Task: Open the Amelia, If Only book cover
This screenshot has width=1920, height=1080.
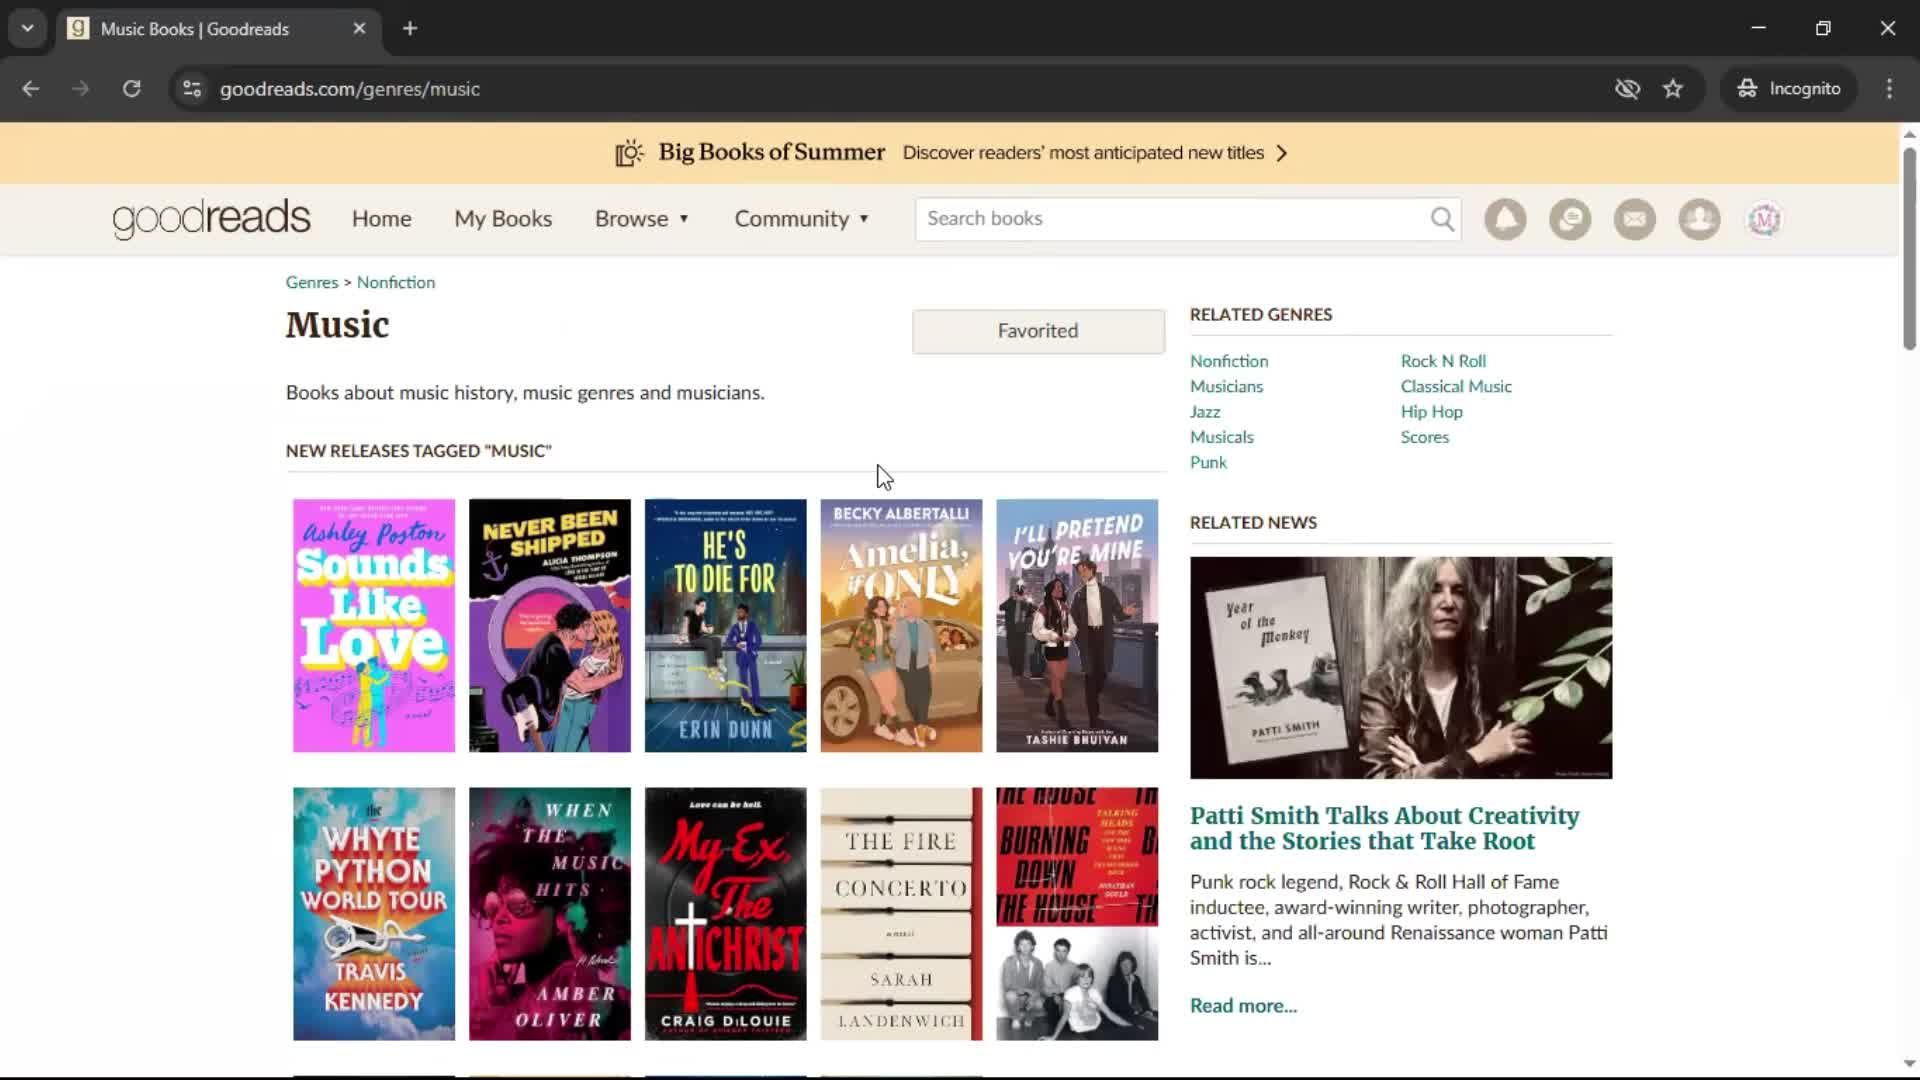Action: coord(901,626)
